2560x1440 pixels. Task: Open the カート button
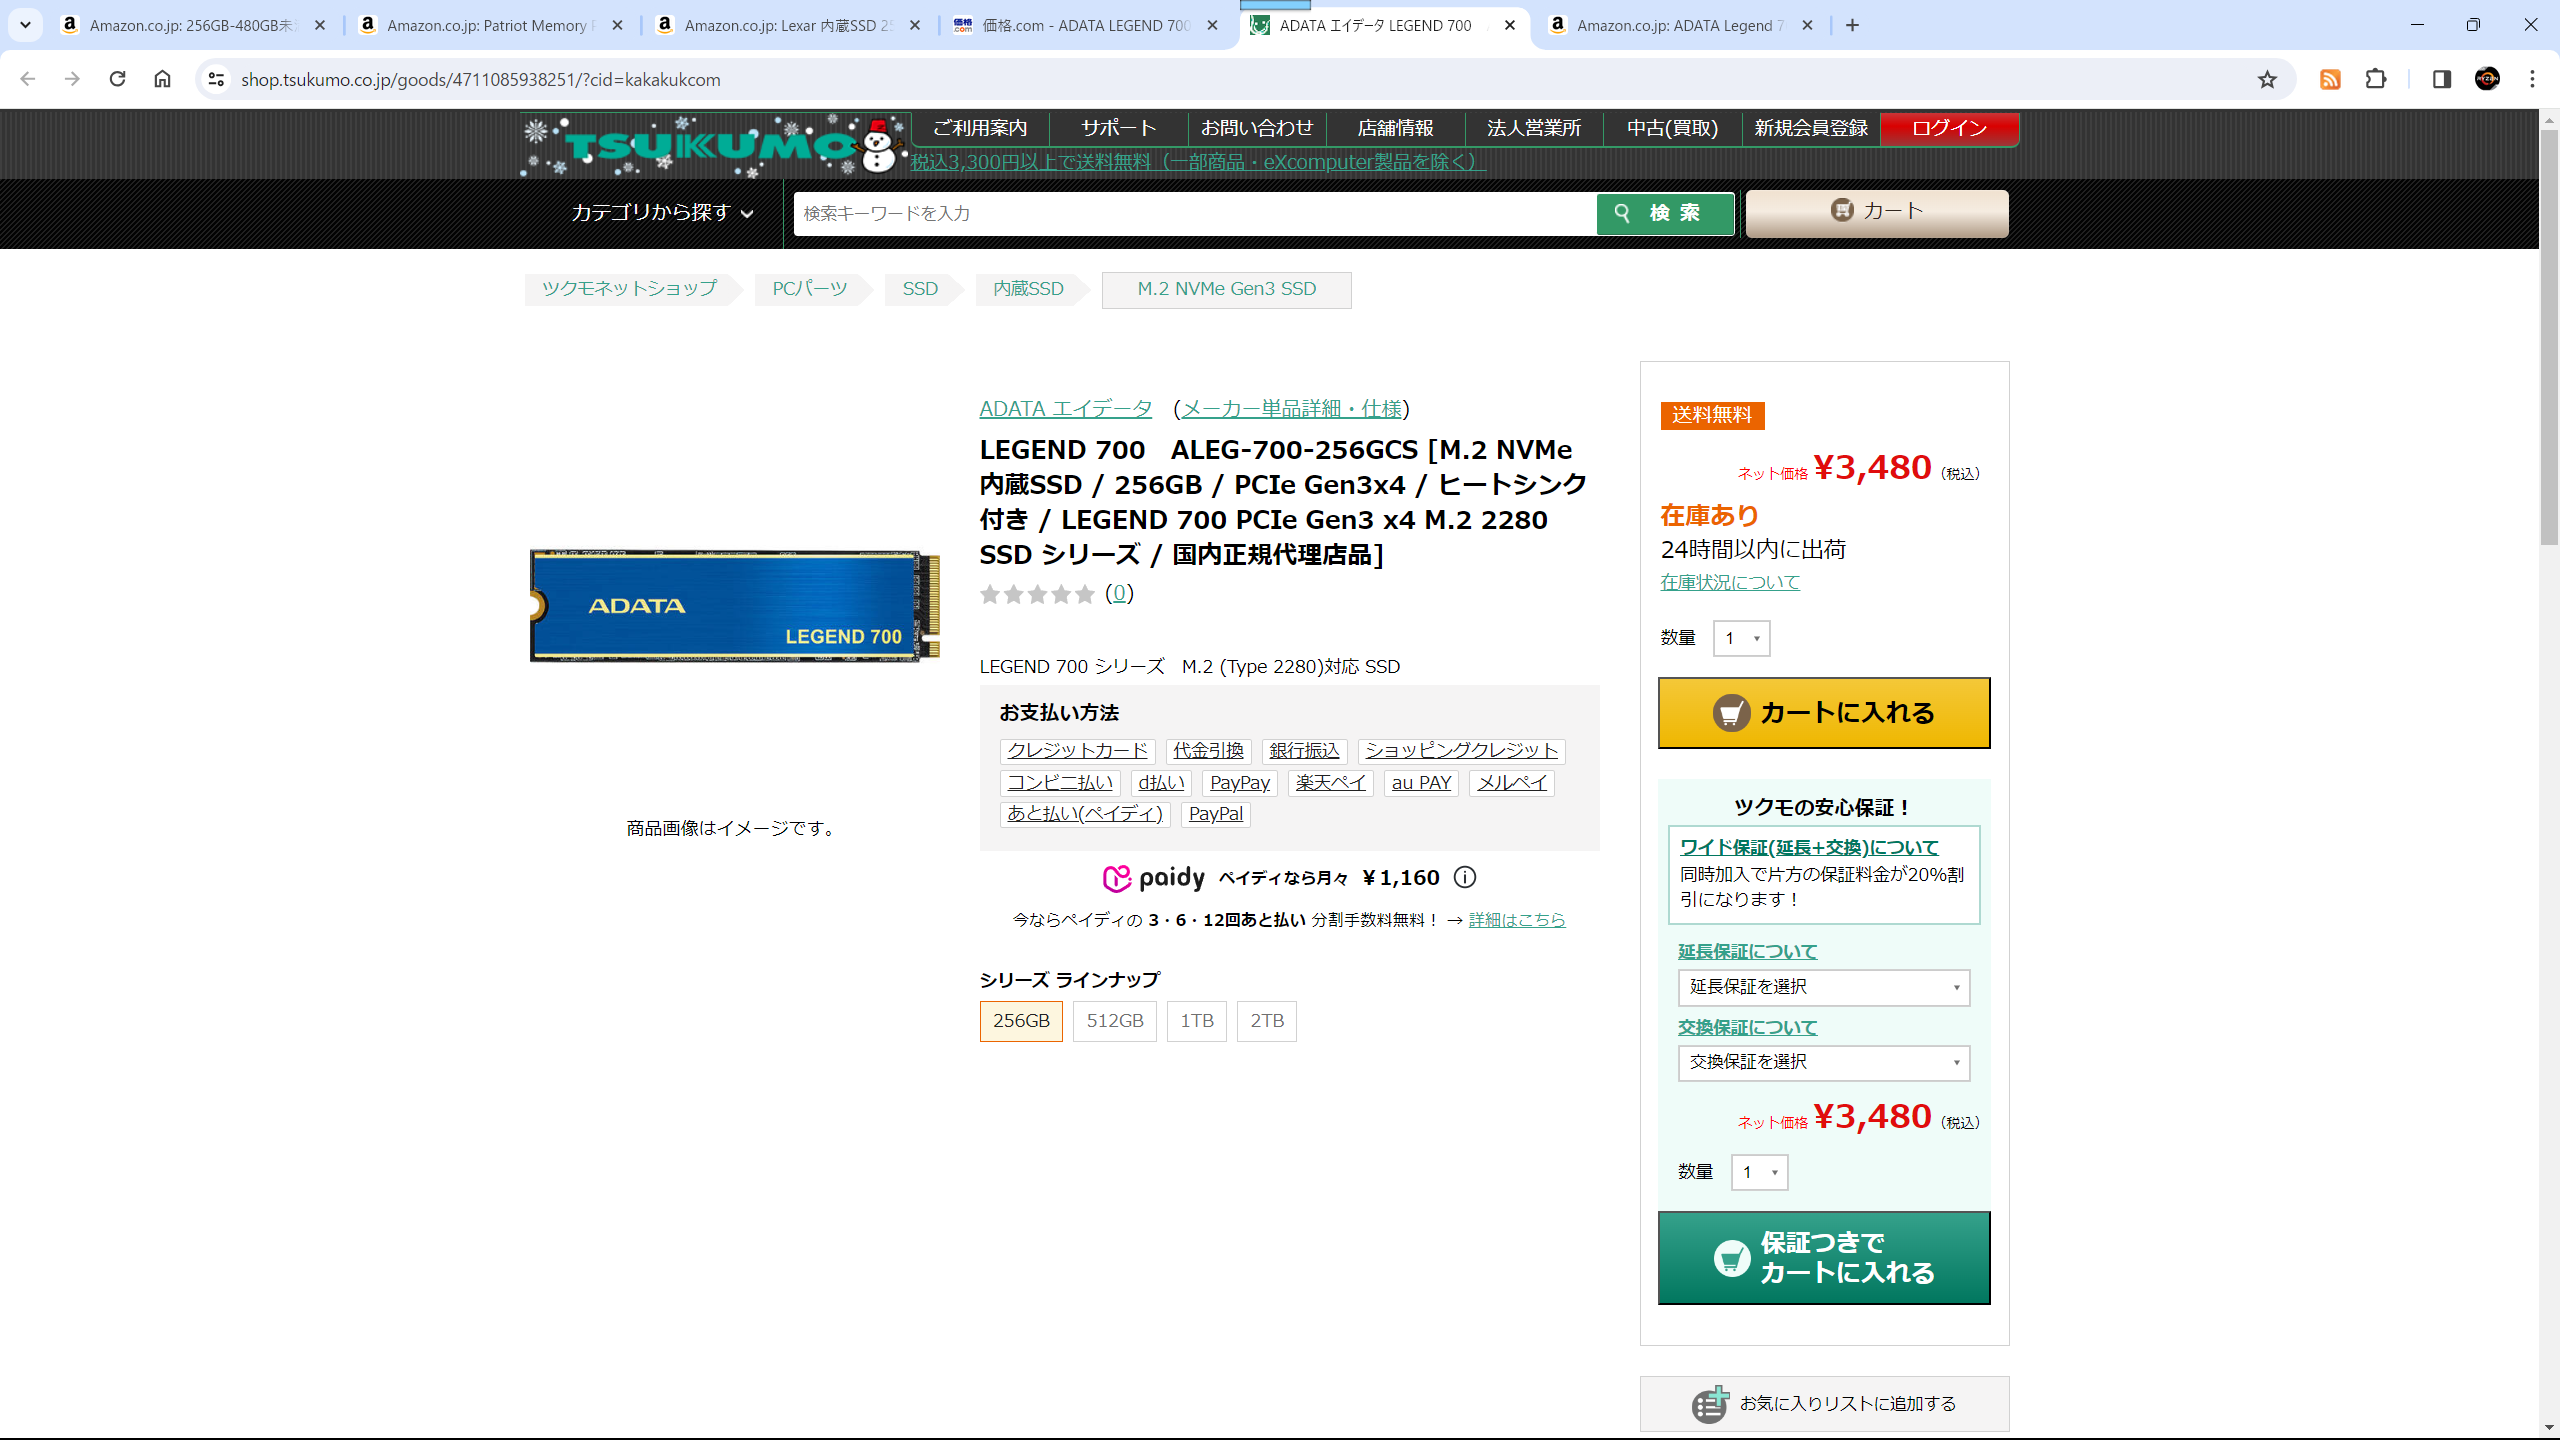(x=1877, y=212)
